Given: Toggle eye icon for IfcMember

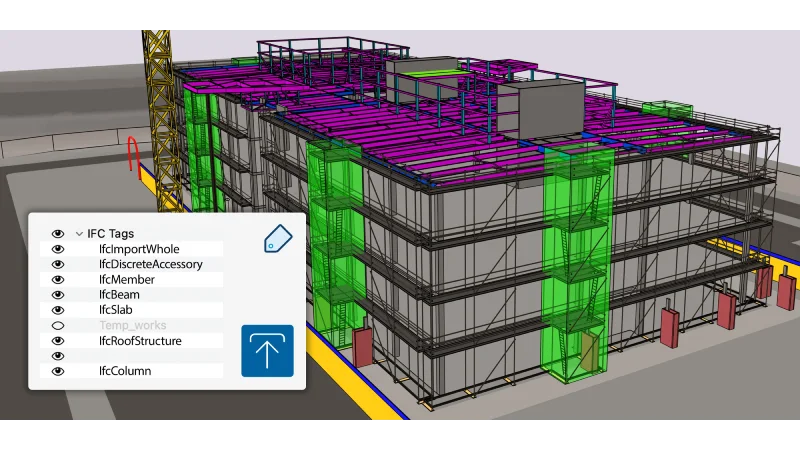Looking at the screenshot, I should pyautogui.click(x=58, y=280).
